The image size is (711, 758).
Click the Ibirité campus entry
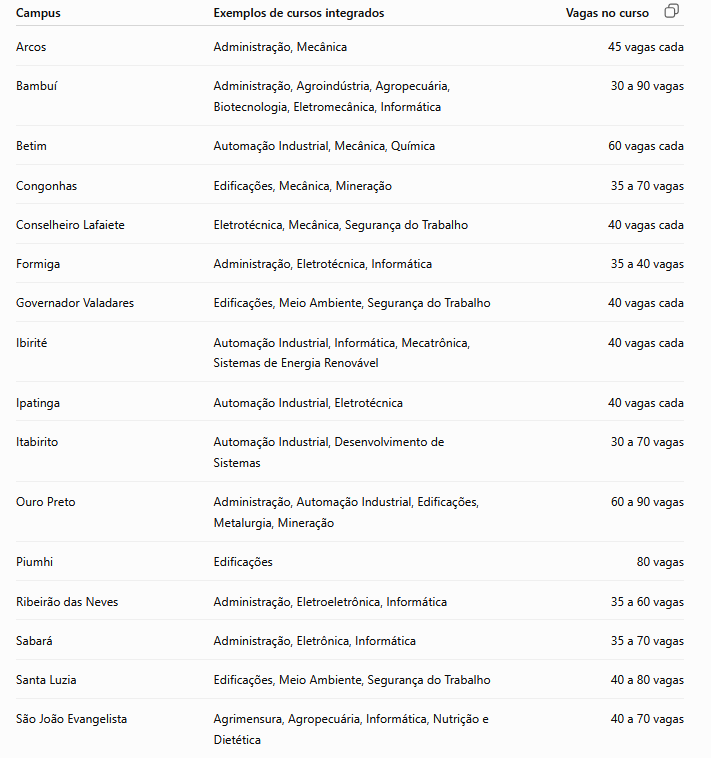coord(31,343)
